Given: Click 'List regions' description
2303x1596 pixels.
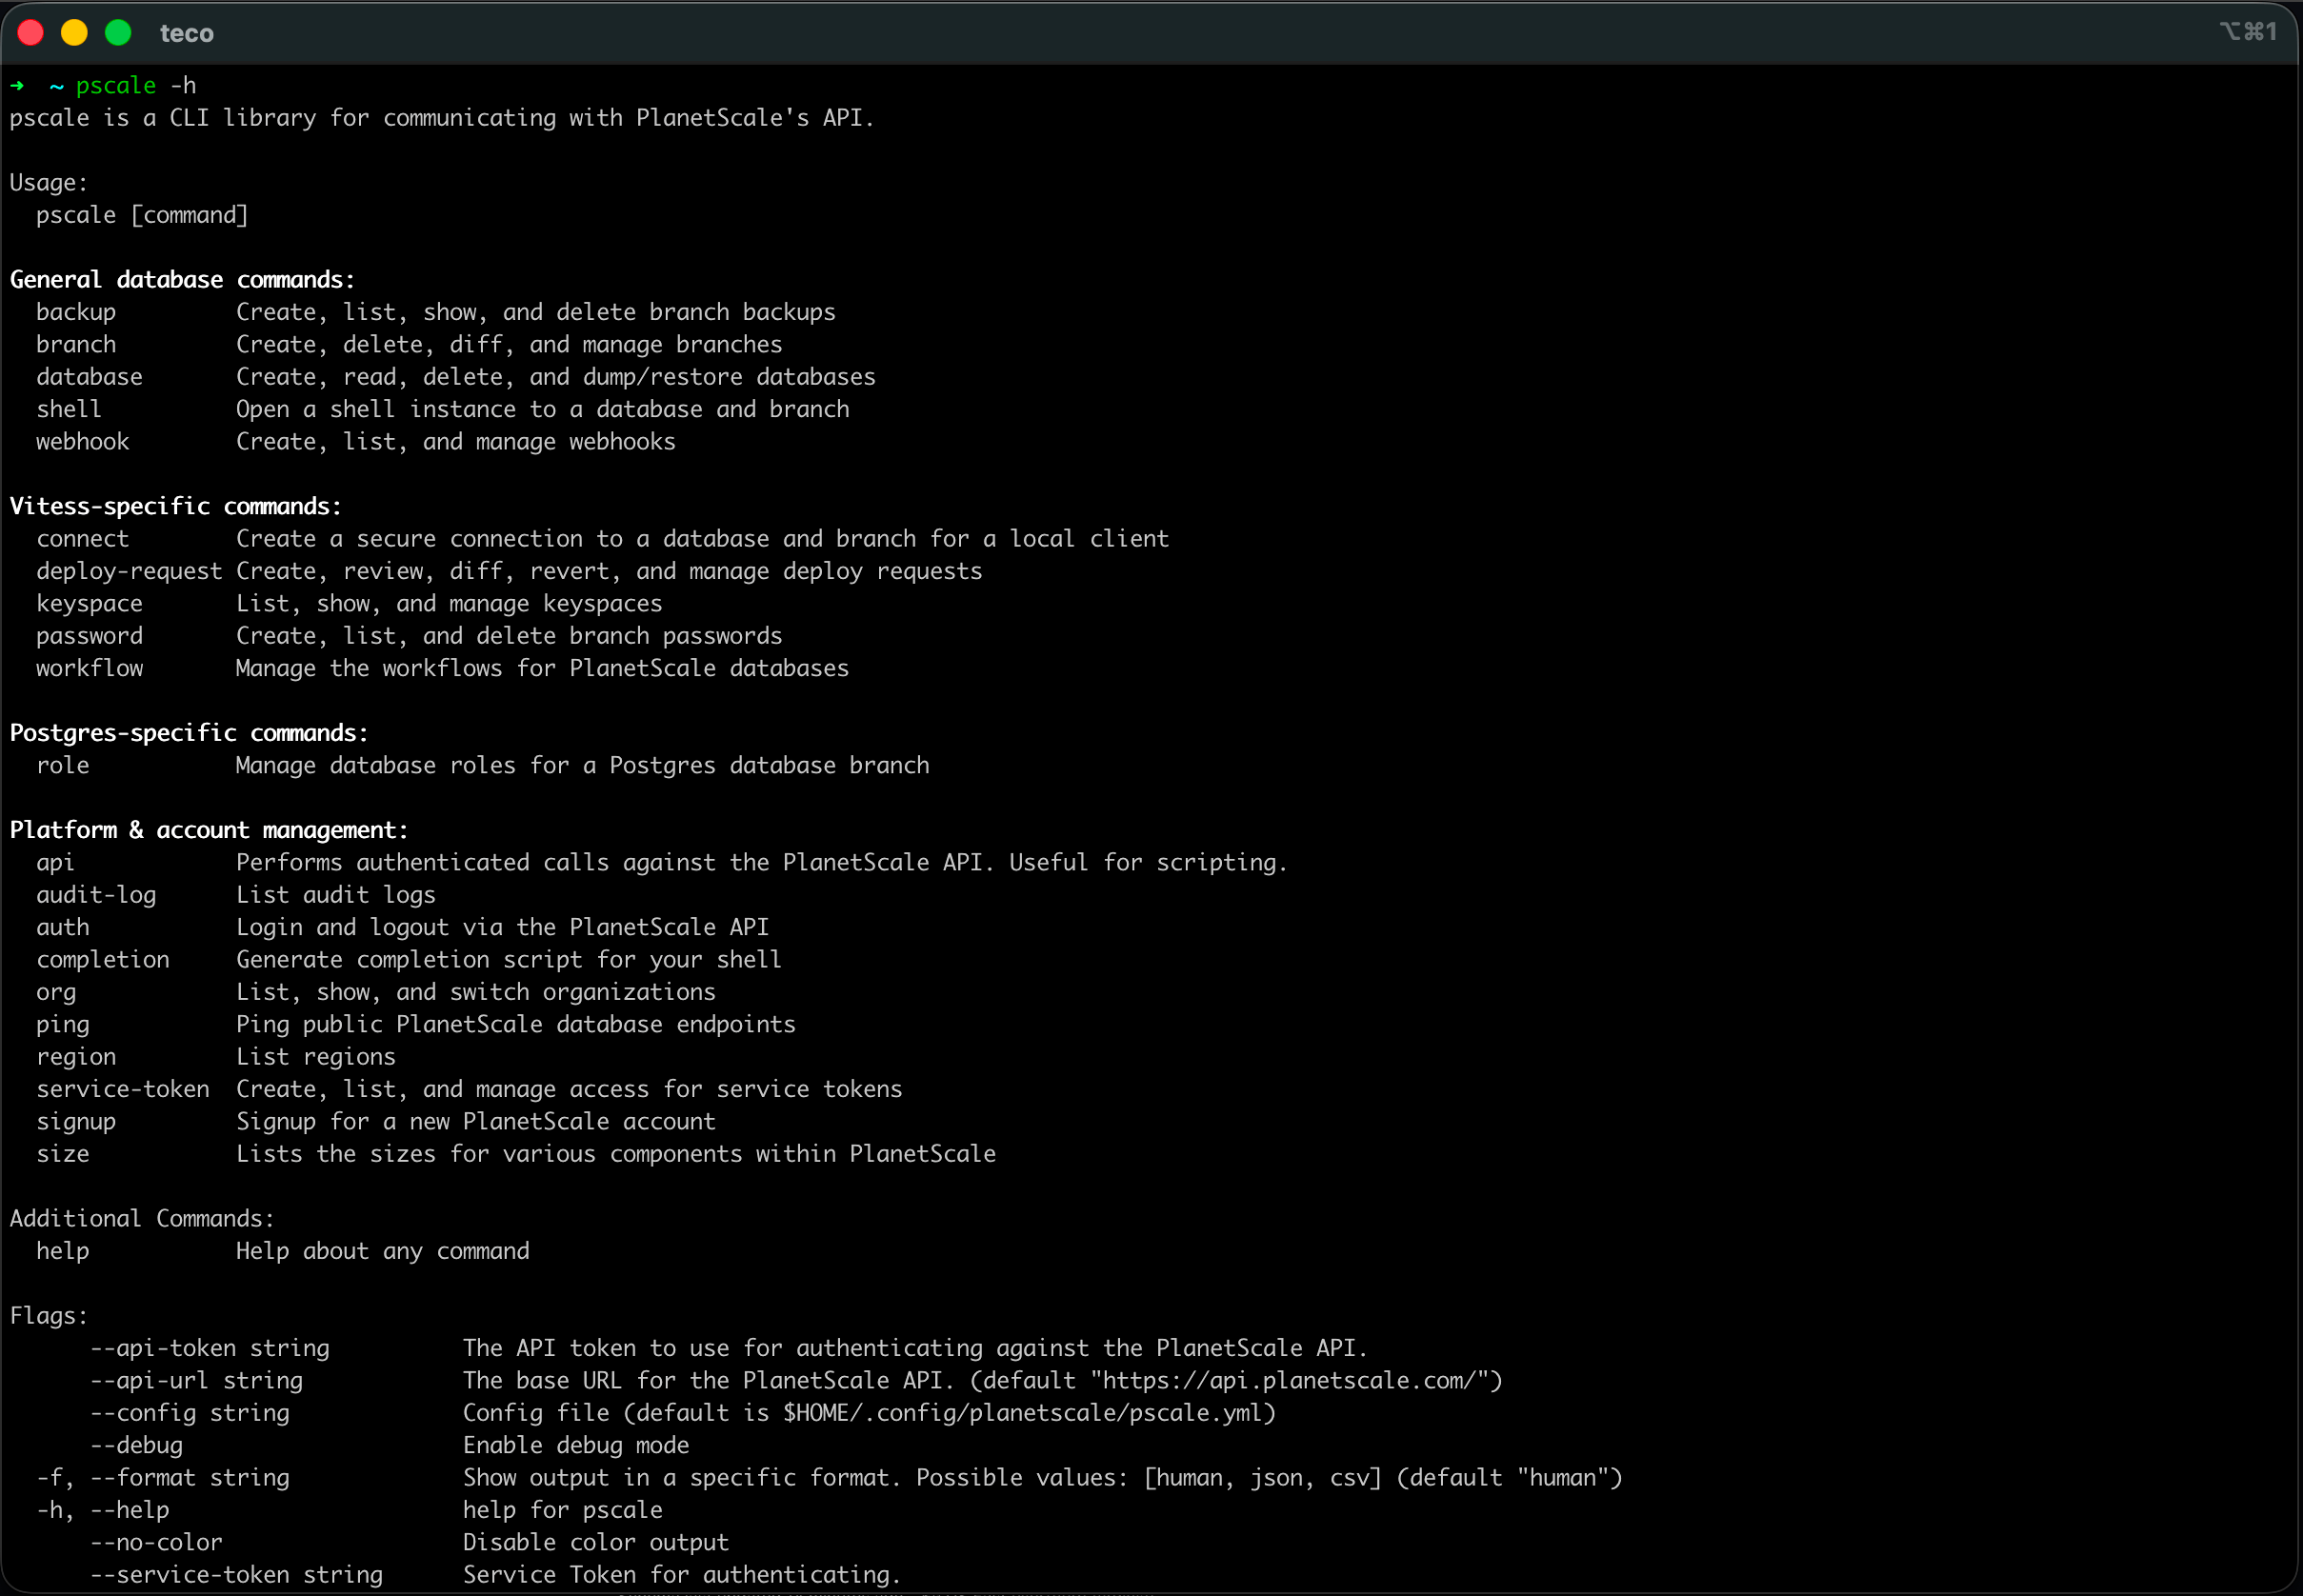Looking at the screenshot, I should tap(316, 1057).
